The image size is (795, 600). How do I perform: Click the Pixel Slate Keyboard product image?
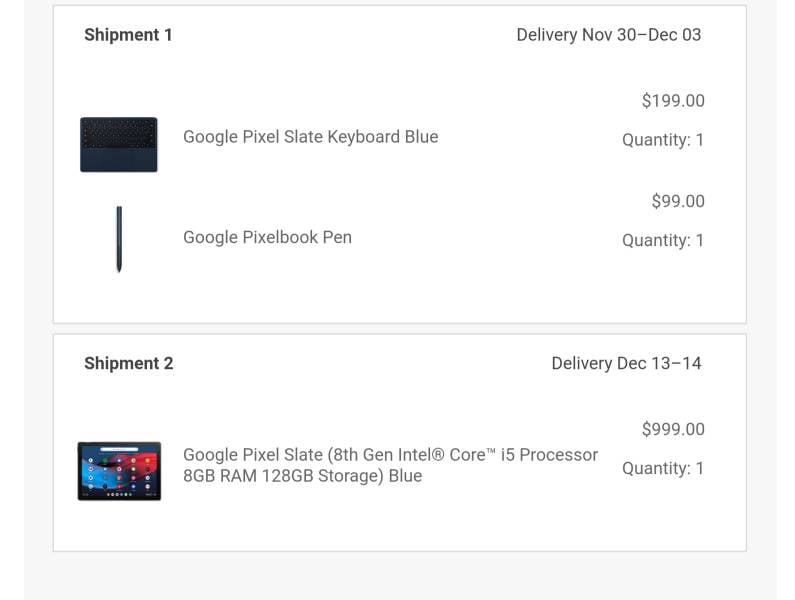point(119,145)
